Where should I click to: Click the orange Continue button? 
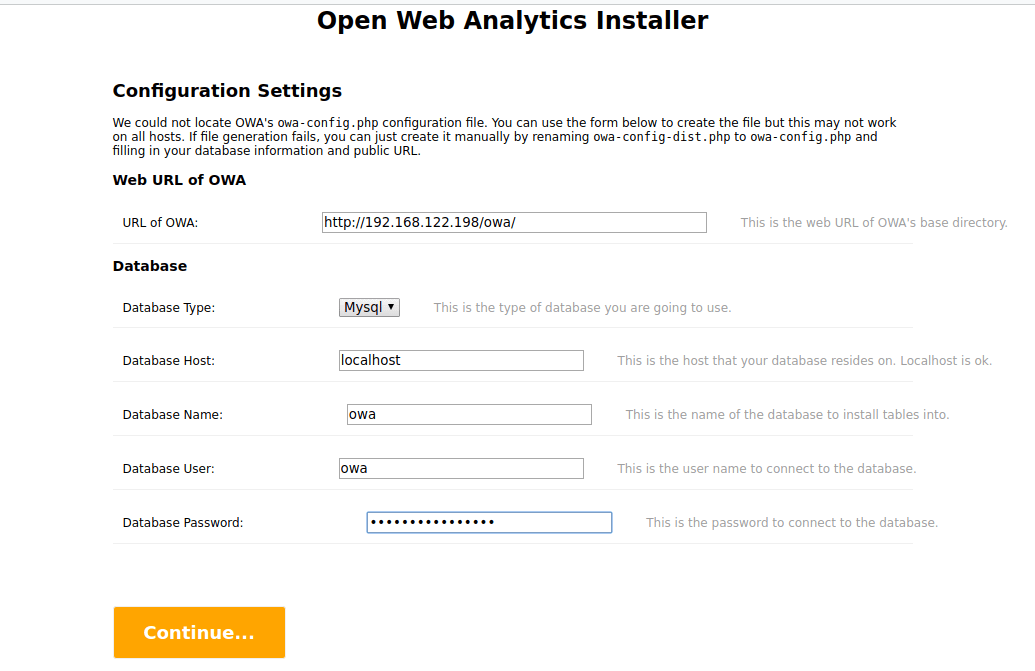point(199,632)
